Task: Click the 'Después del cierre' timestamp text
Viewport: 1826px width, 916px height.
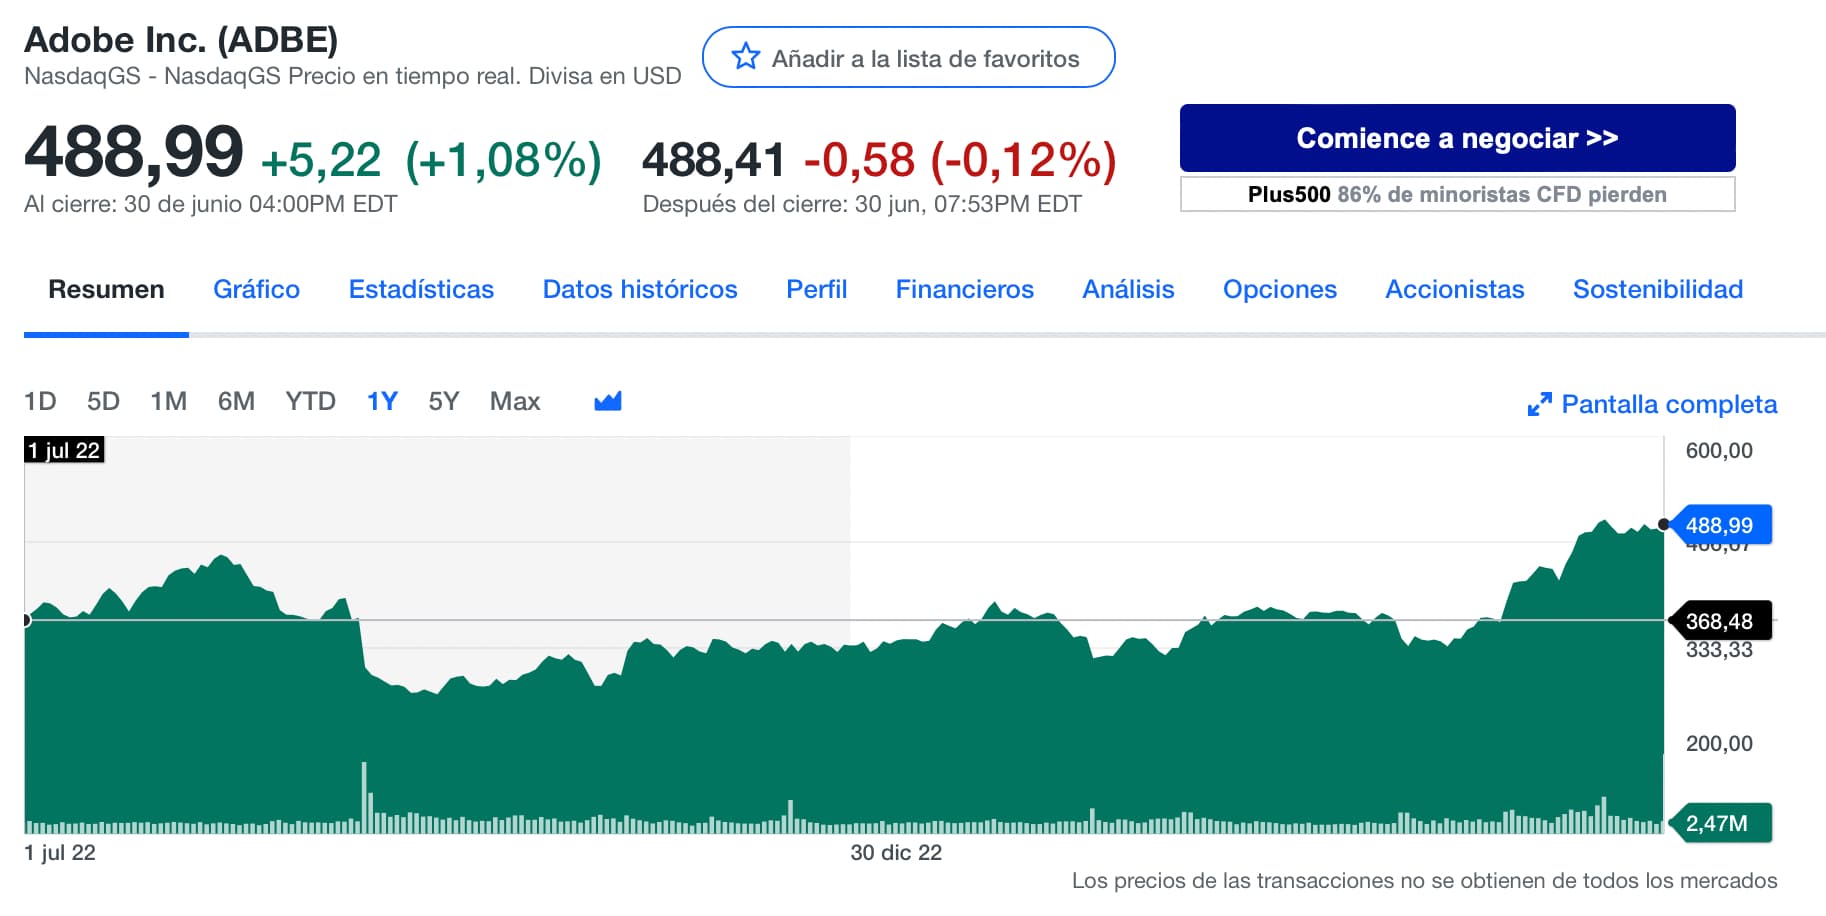Action: click(862, 204)
